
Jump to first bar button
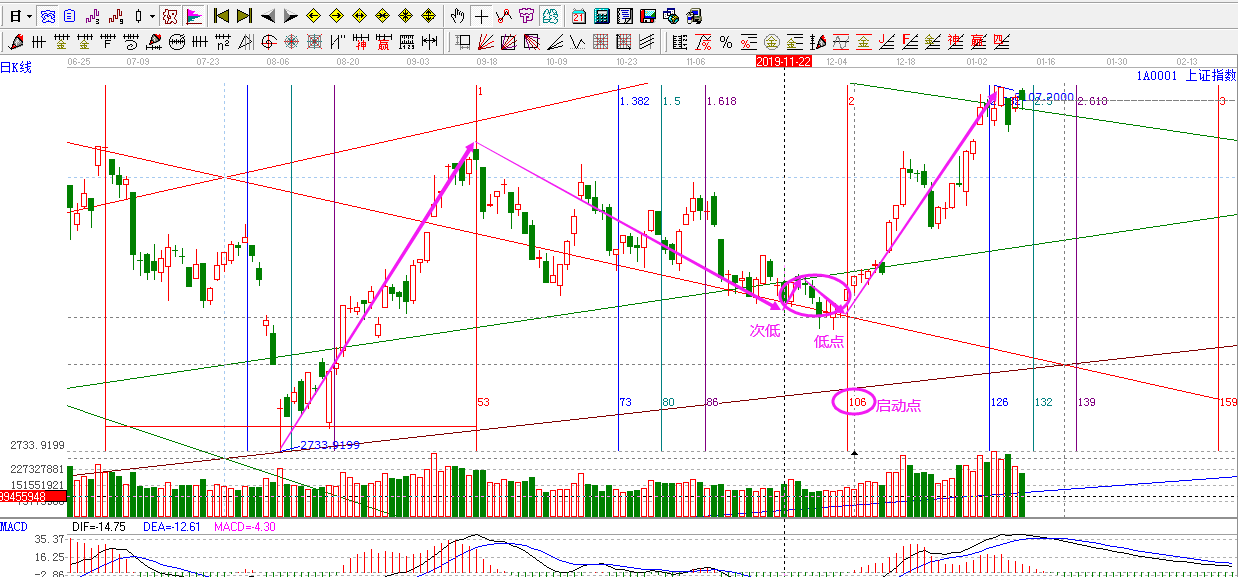pyautogui.click(x=222, y=16)
